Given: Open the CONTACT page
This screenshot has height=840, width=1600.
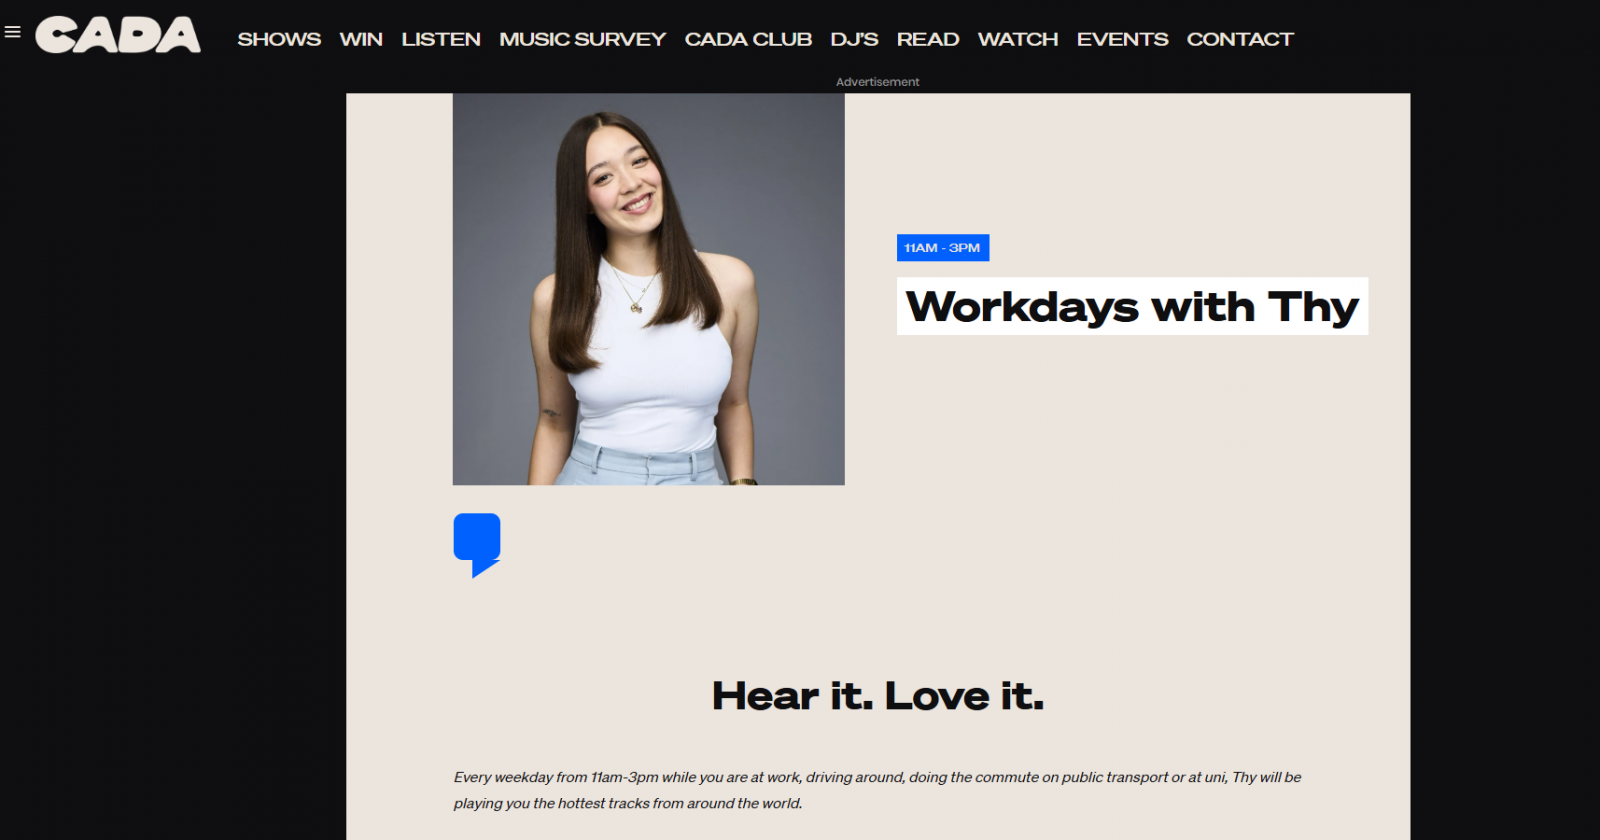Looking at the screenshot, I should pyautogui.click(x=1240, y=39).
